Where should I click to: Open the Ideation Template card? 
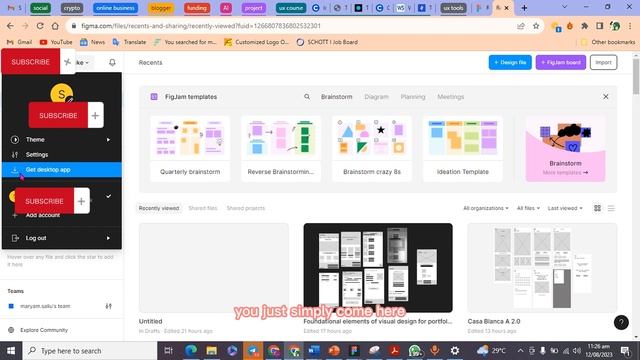tap(463, 149)
